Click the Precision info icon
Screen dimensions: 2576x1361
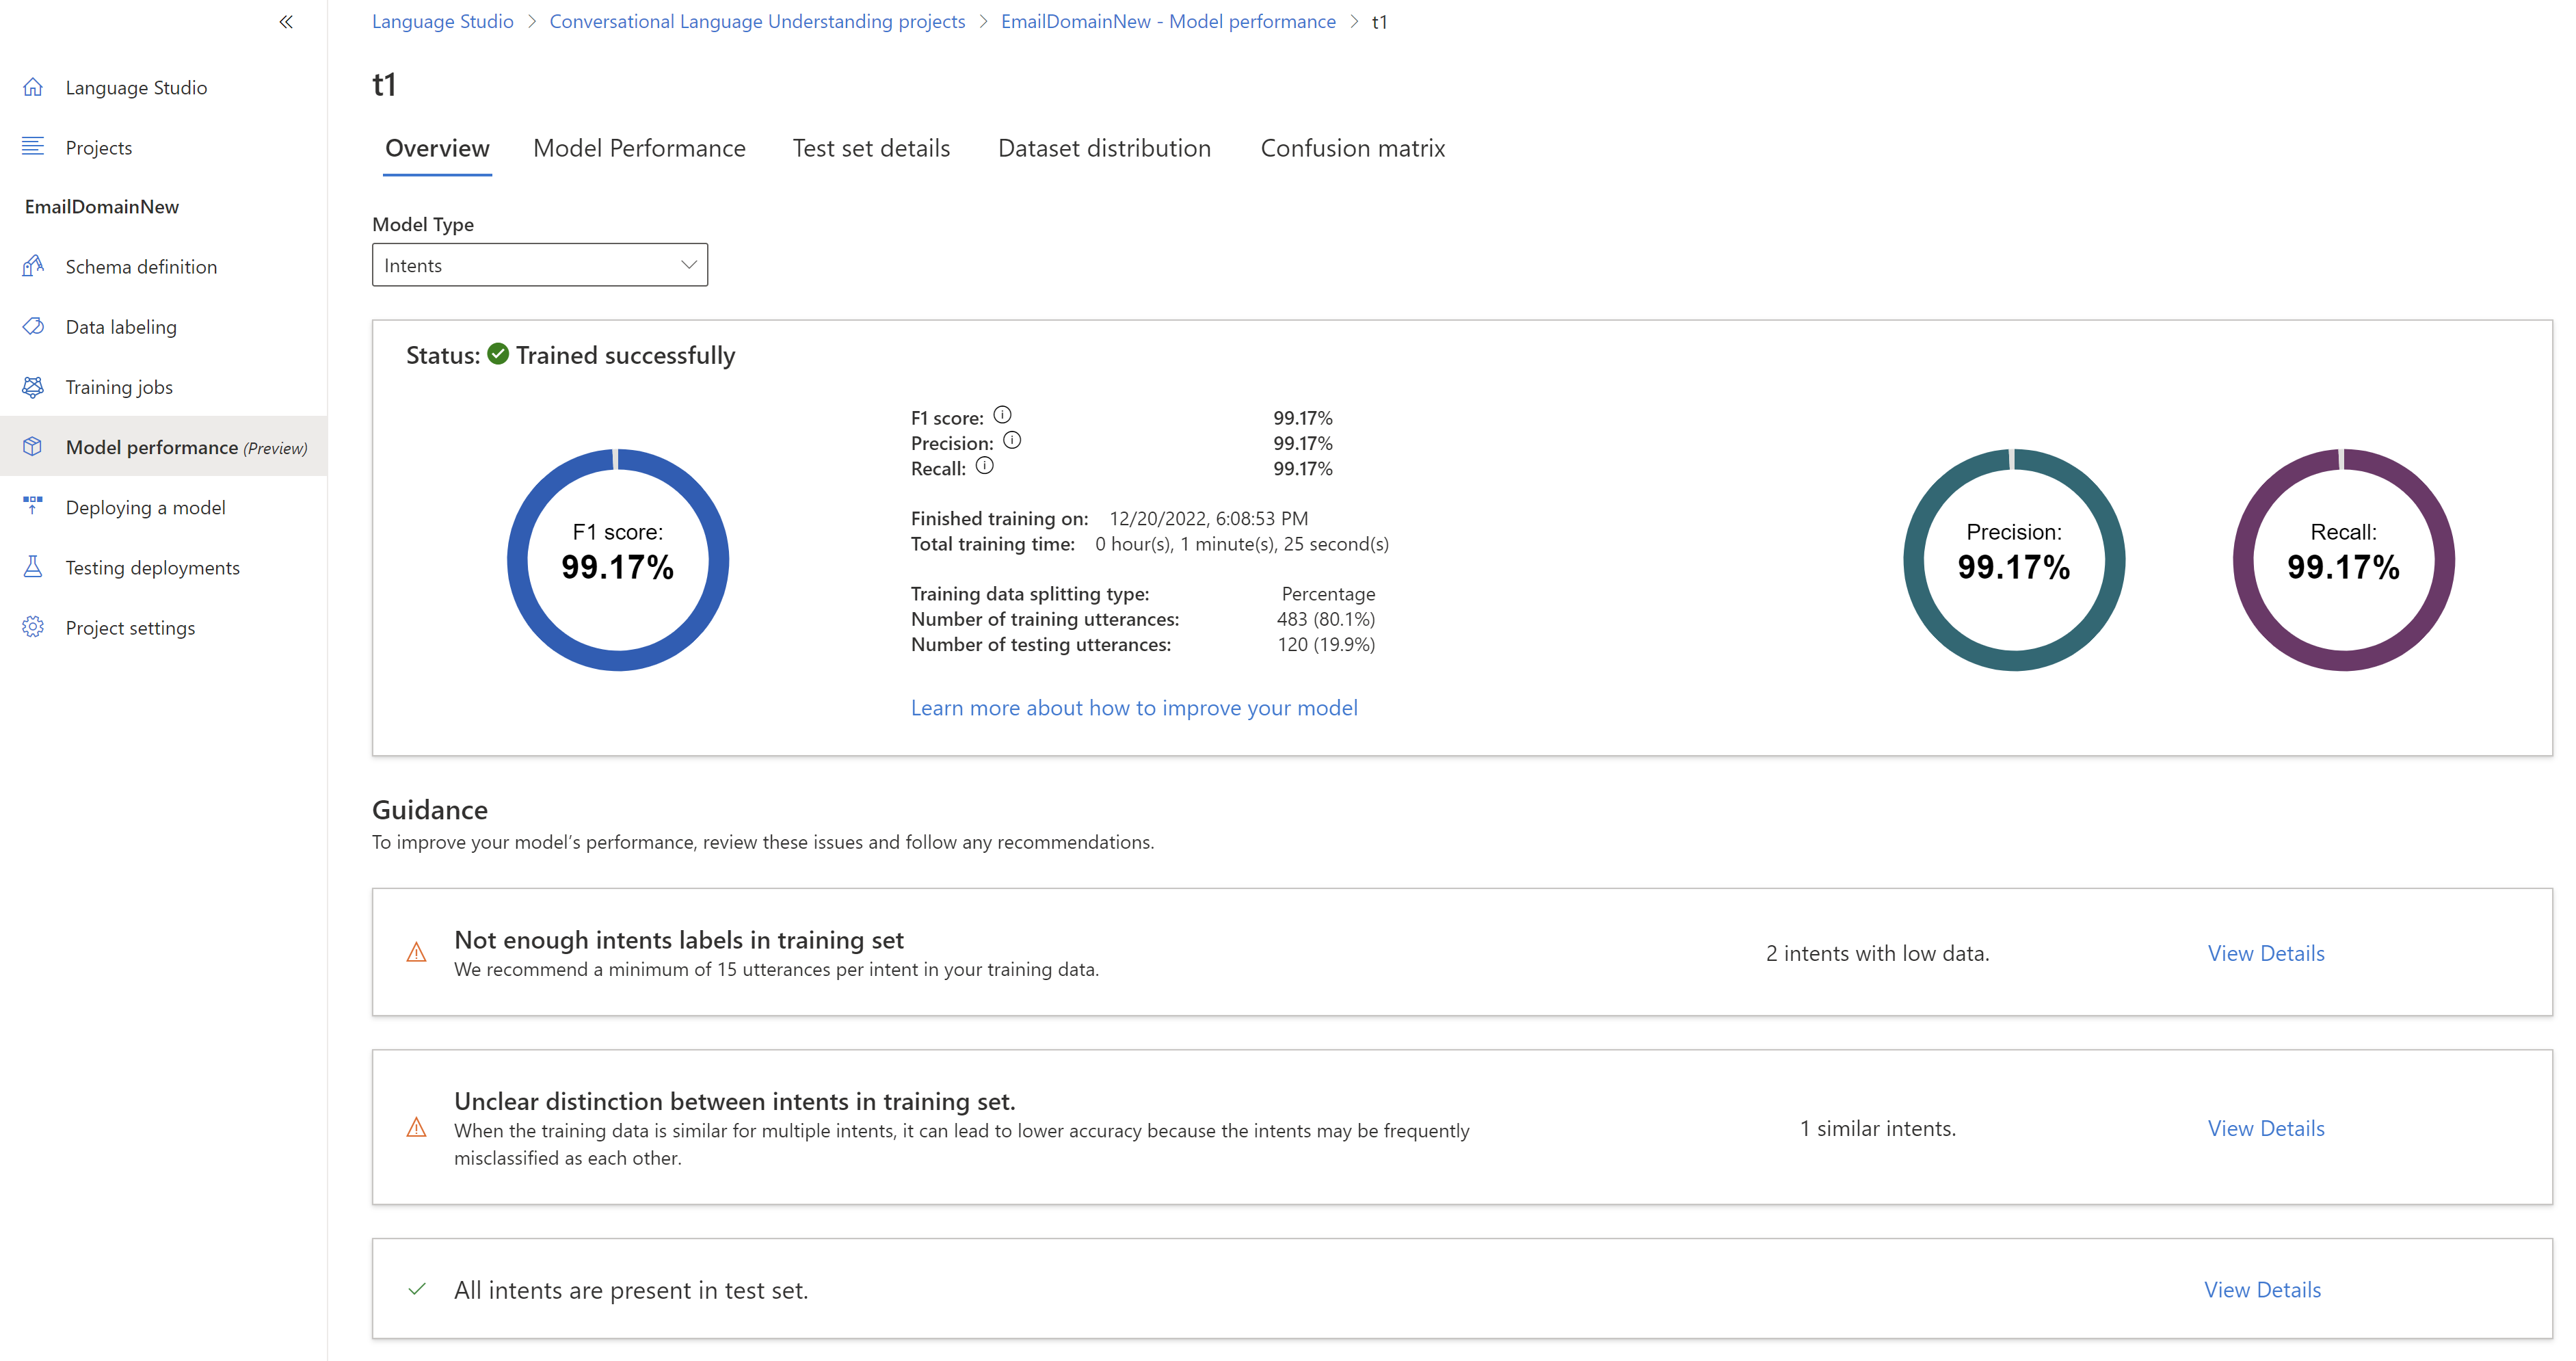1012,440
